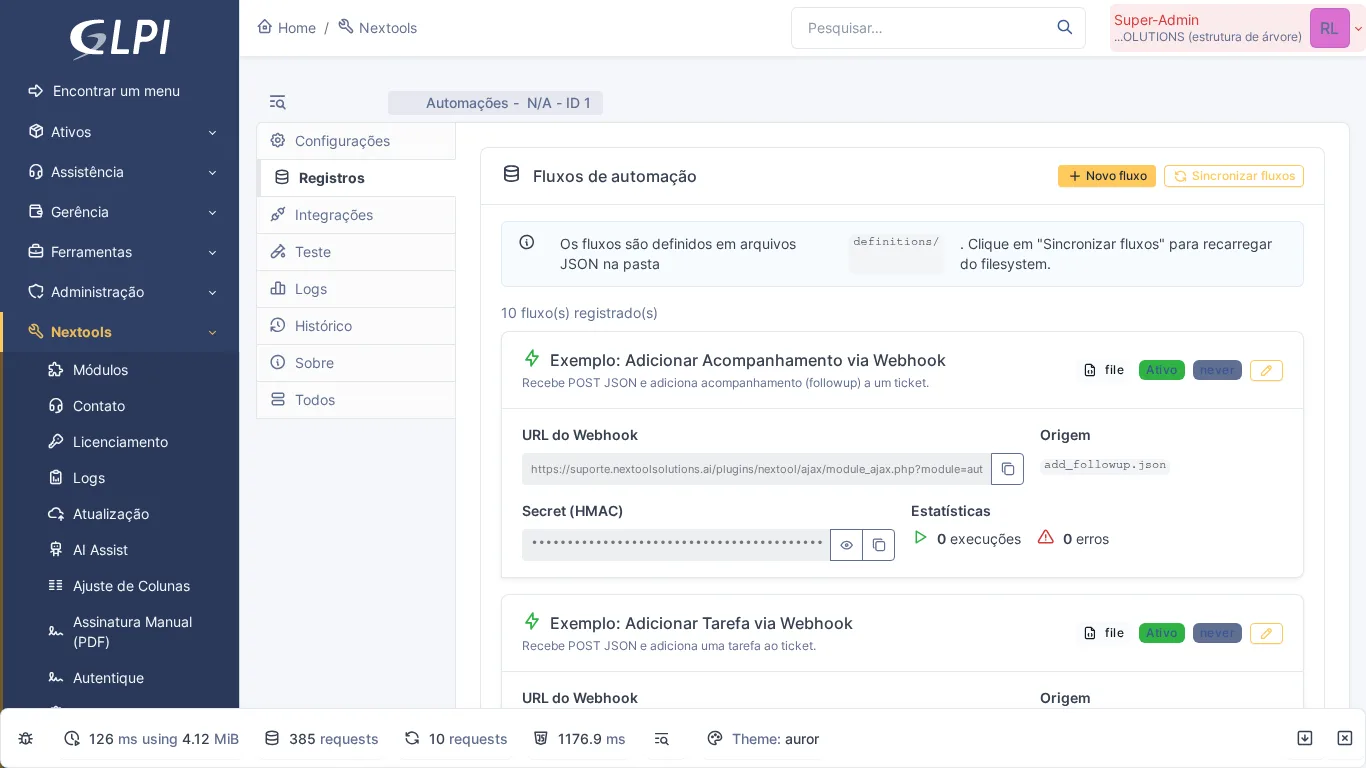Screen dimensions: 1366x768
Task: Click the pencil edit icon on first flow
Action: (x=1266, y=370)
